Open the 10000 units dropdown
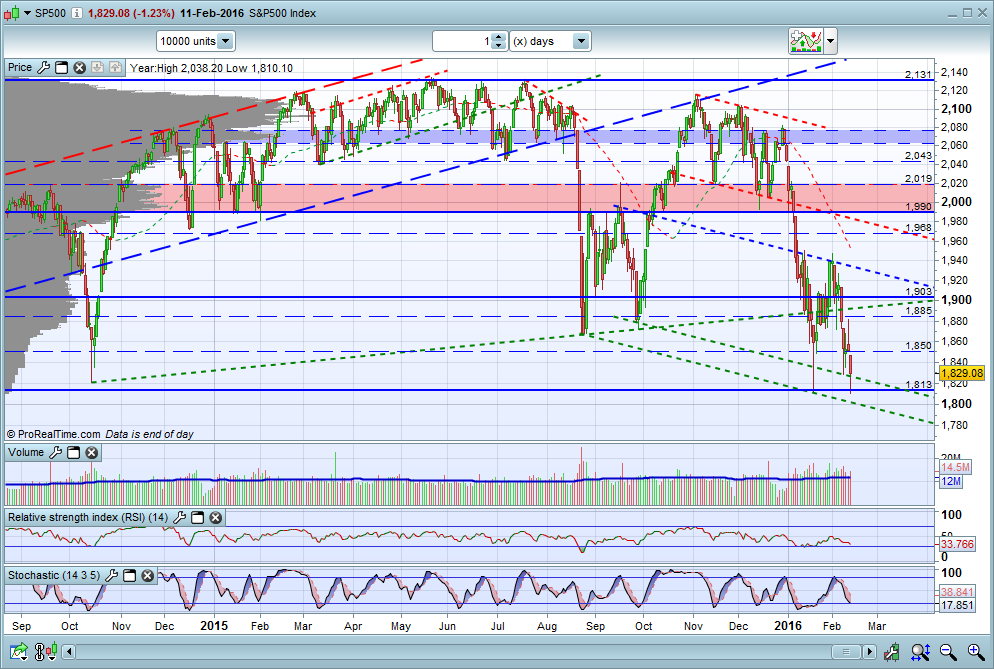 (196, 41)
